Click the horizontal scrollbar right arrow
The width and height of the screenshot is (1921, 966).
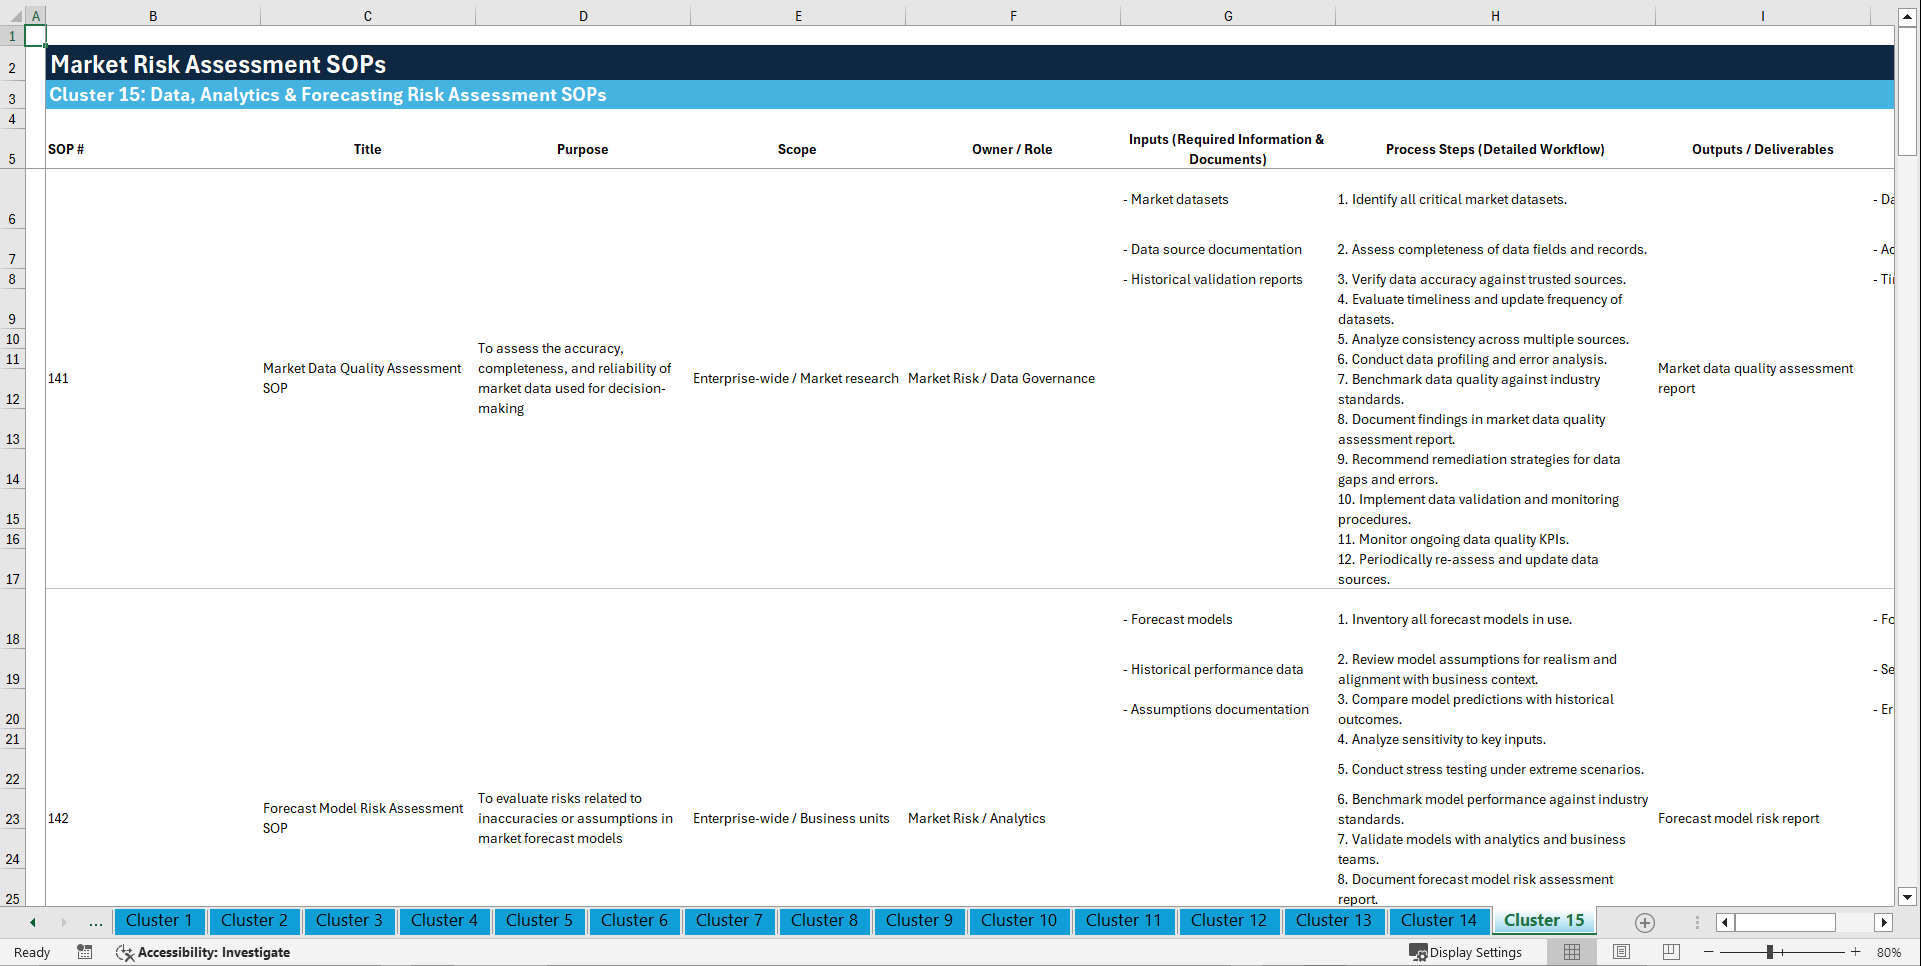pos(1884,922)
